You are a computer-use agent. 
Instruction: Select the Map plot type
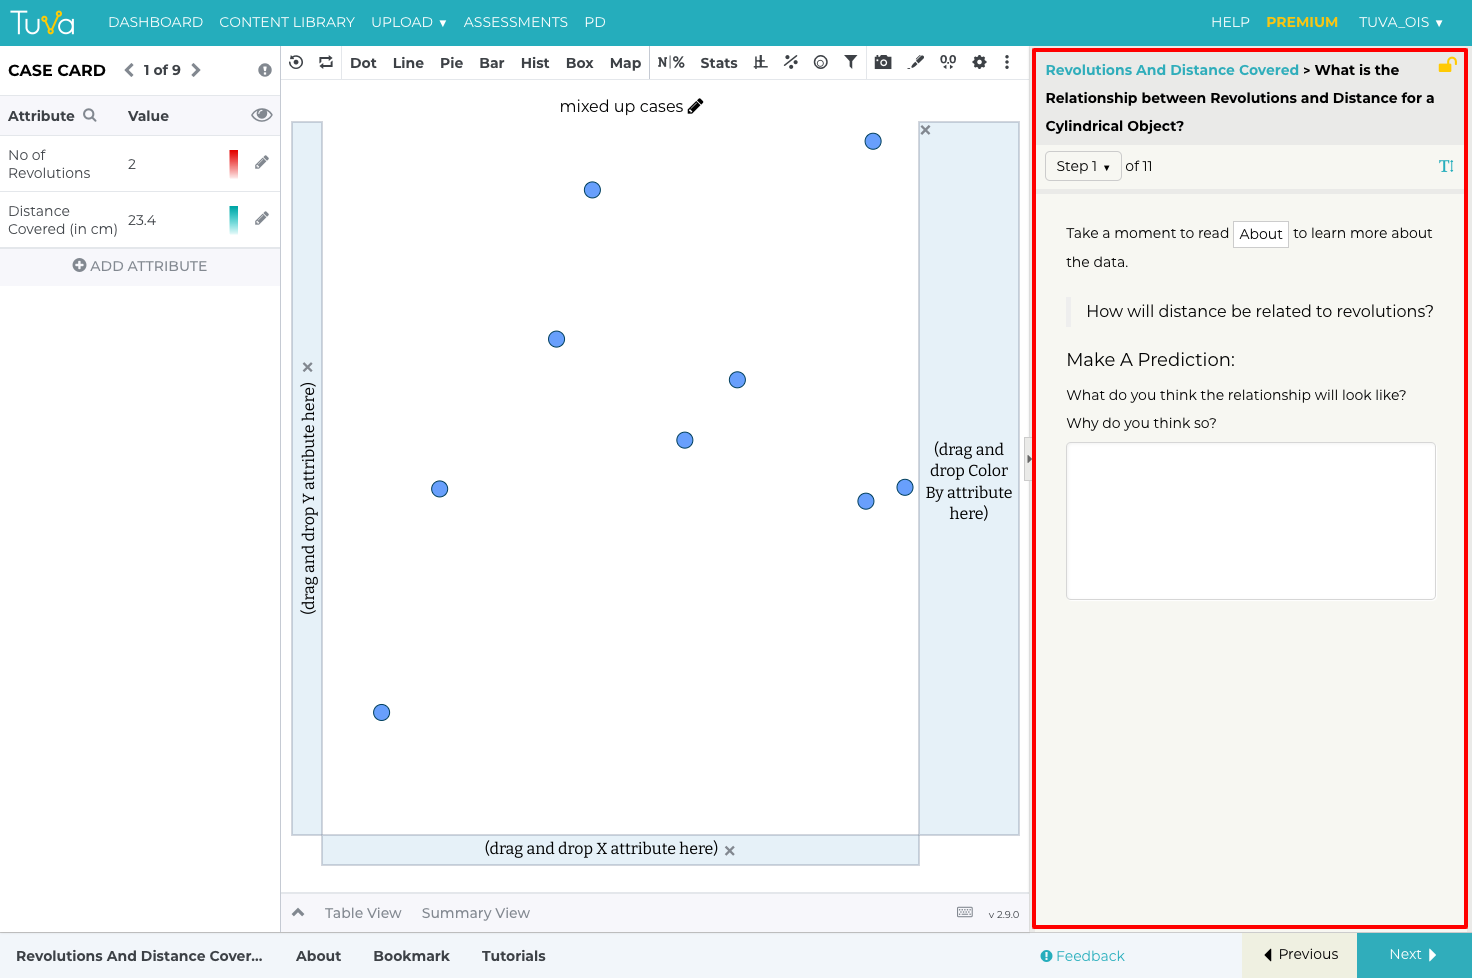[625, 62]
